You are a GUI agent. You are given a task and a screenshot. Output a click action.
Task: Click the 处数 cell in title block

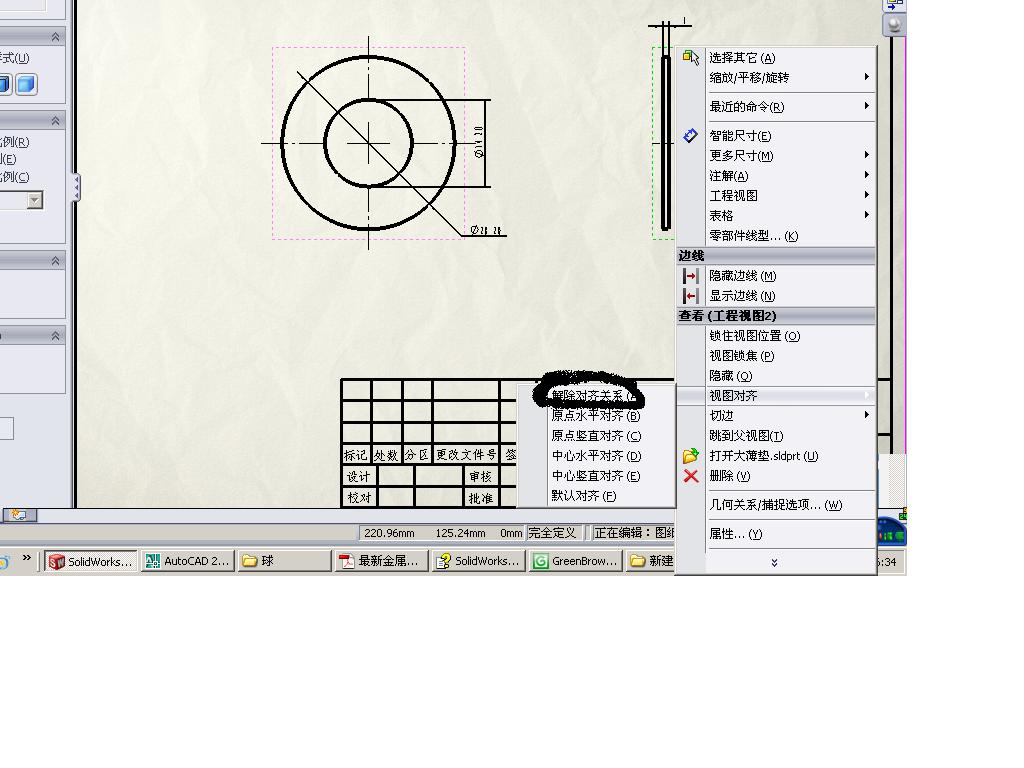tap(386, 455)
